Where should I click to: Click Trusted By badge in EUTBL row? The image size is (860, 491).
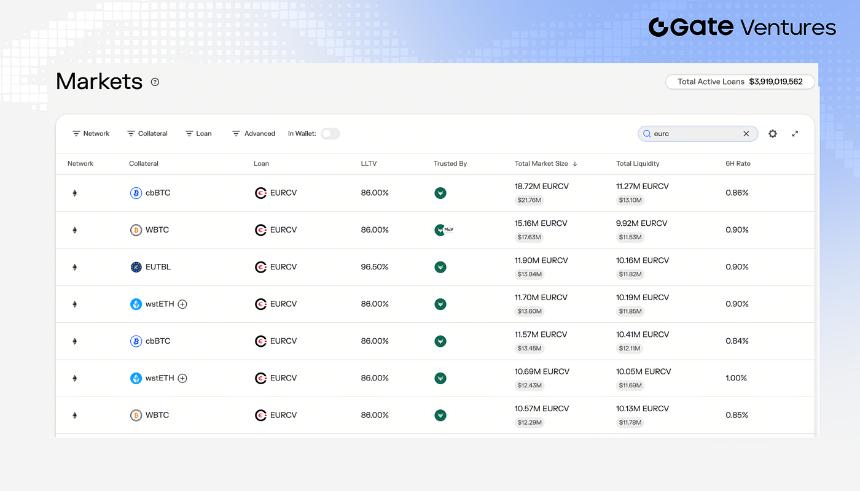click(x=440, y=267)
